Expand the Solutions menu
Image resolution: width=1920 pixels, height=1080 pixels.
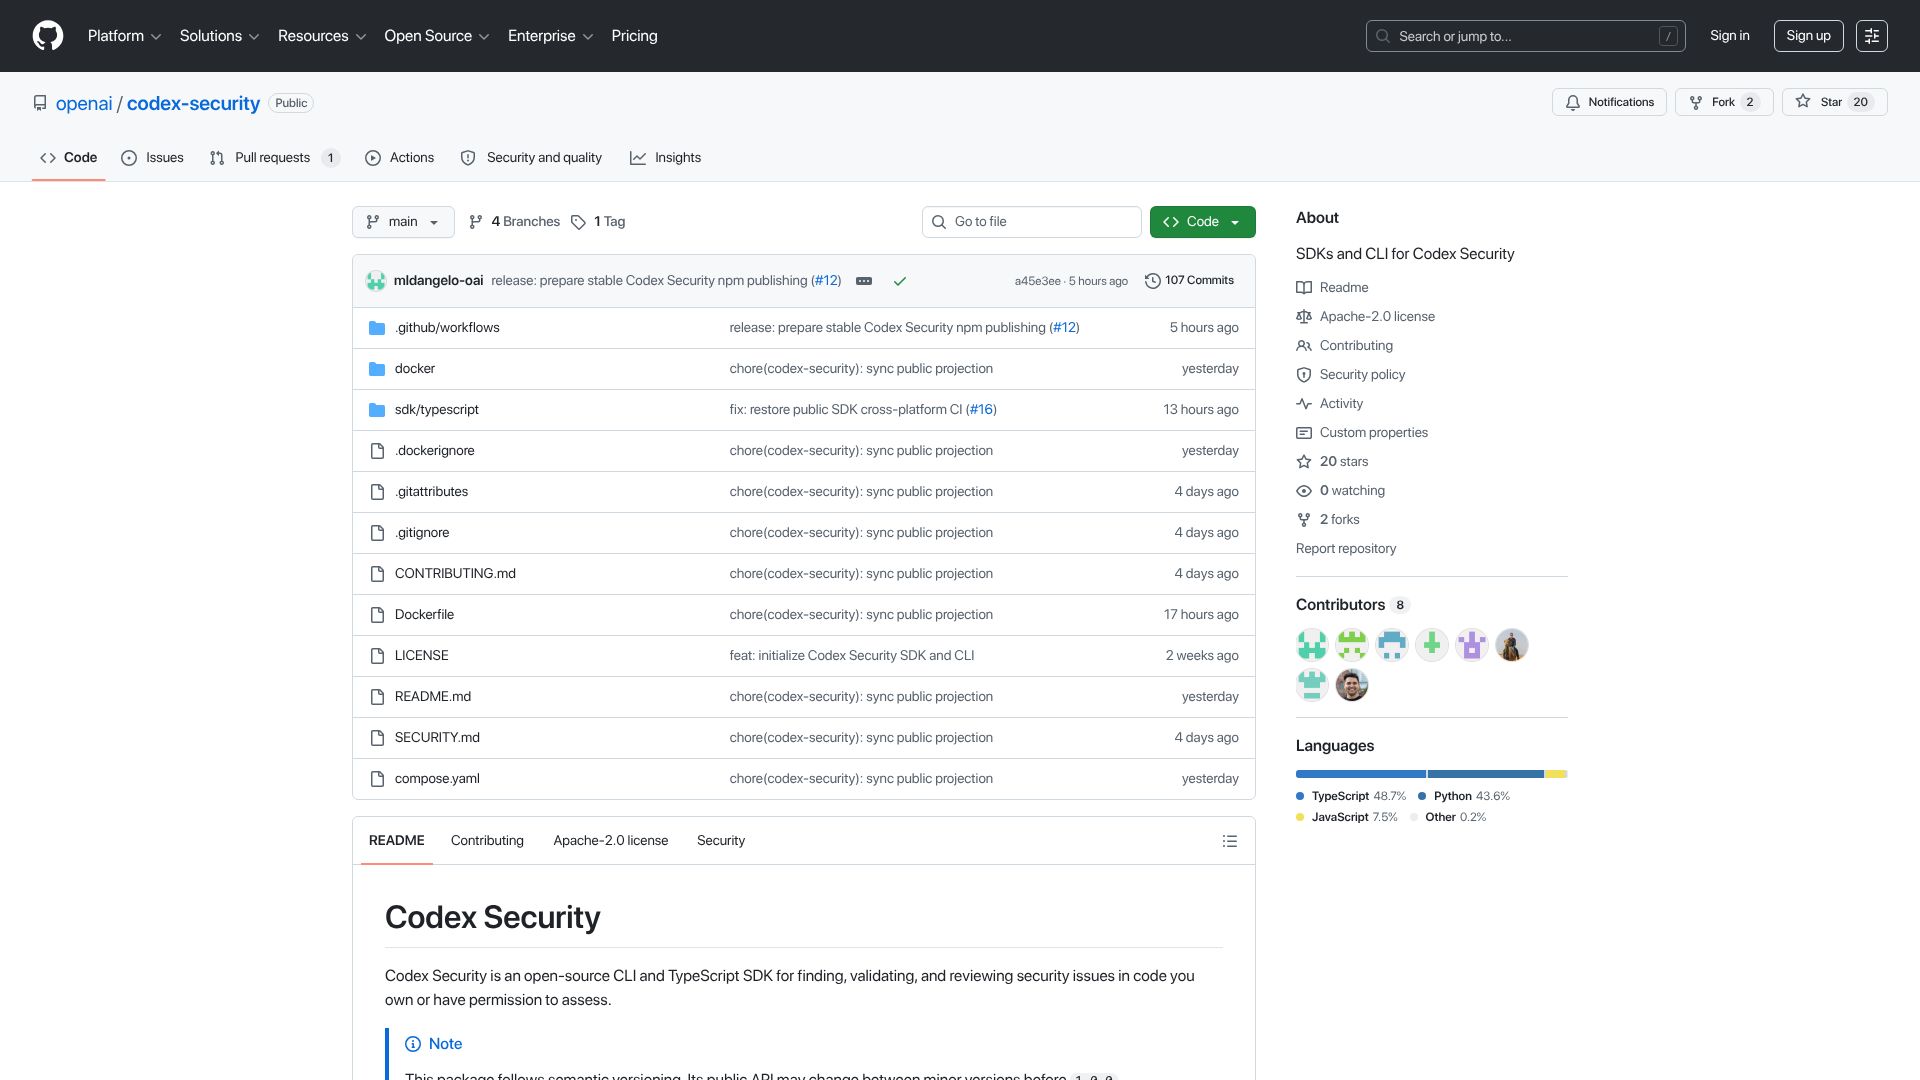[x=219, y=36]
